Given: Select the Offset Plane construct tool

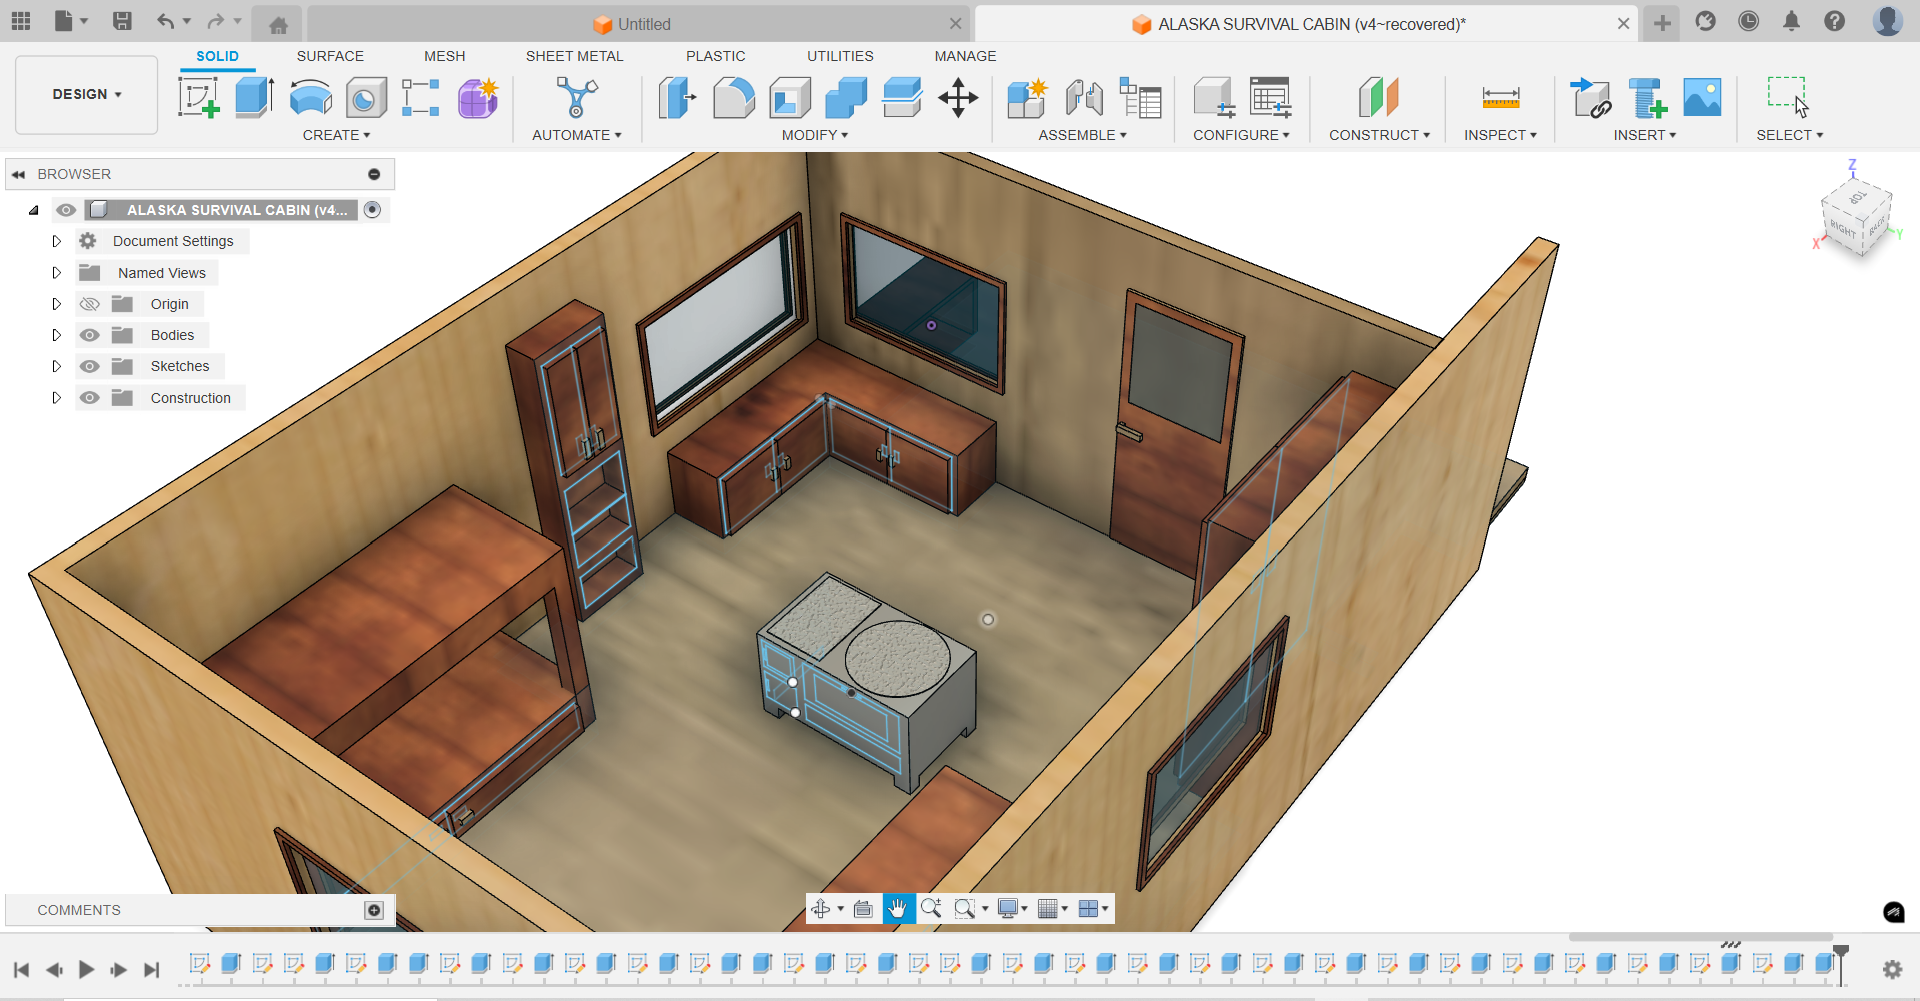Looking at the screenshot, I should click(x=1379, y=98).
